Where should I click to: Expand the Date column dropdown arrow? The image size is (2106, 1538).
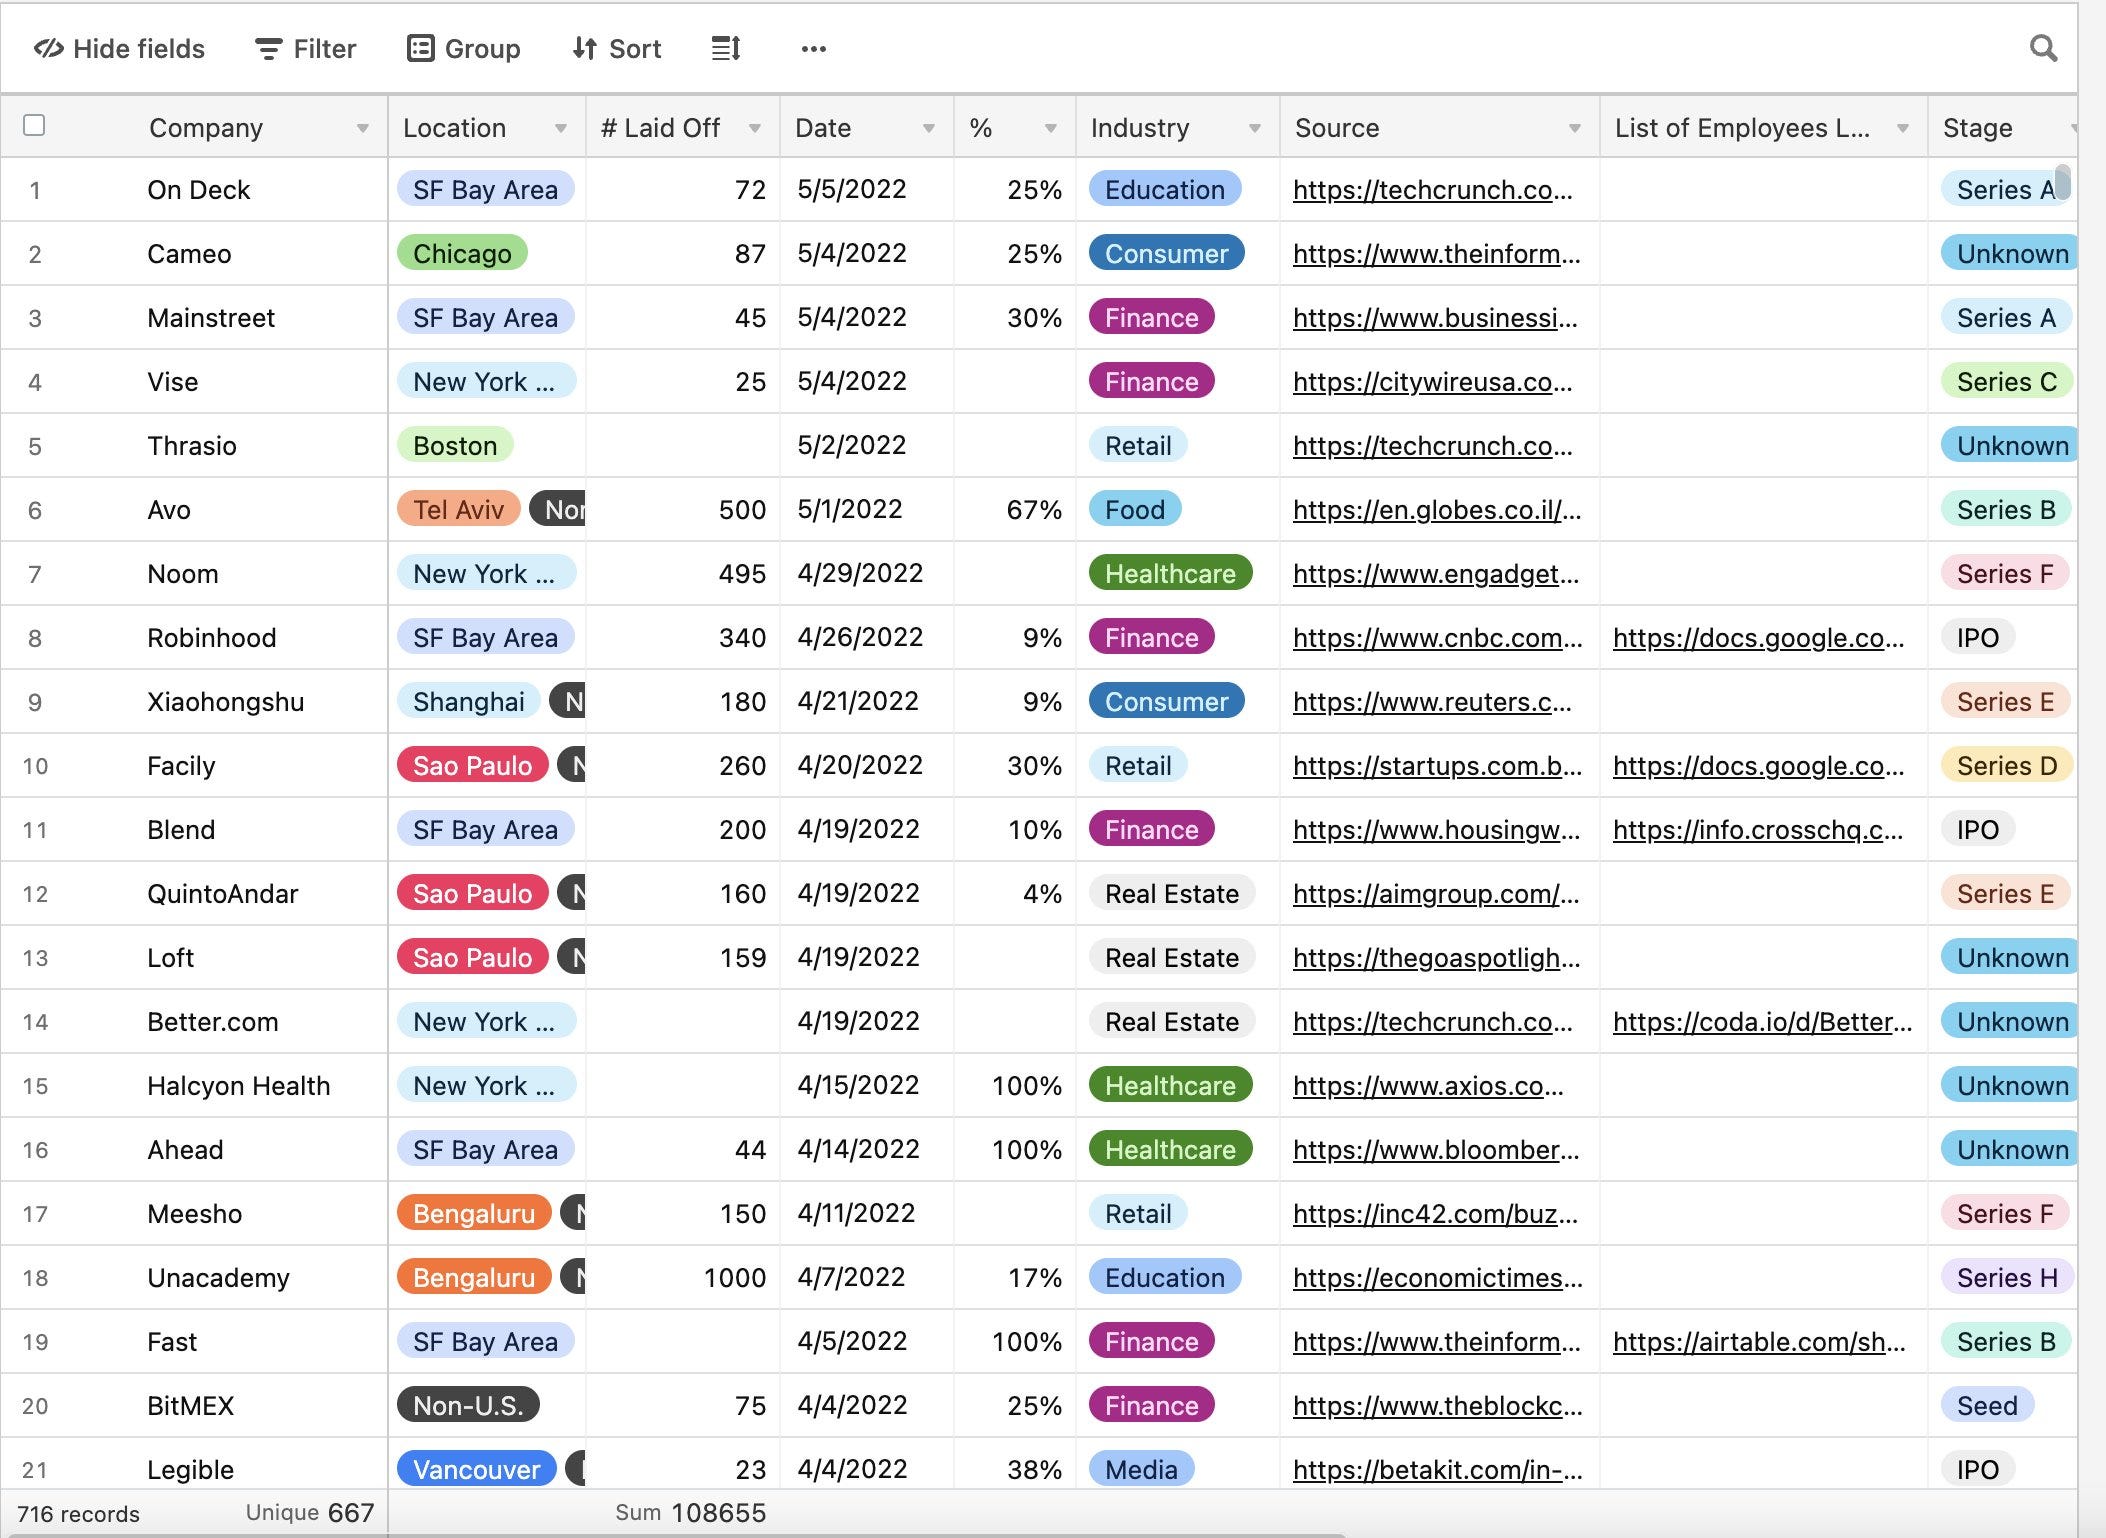929,128
